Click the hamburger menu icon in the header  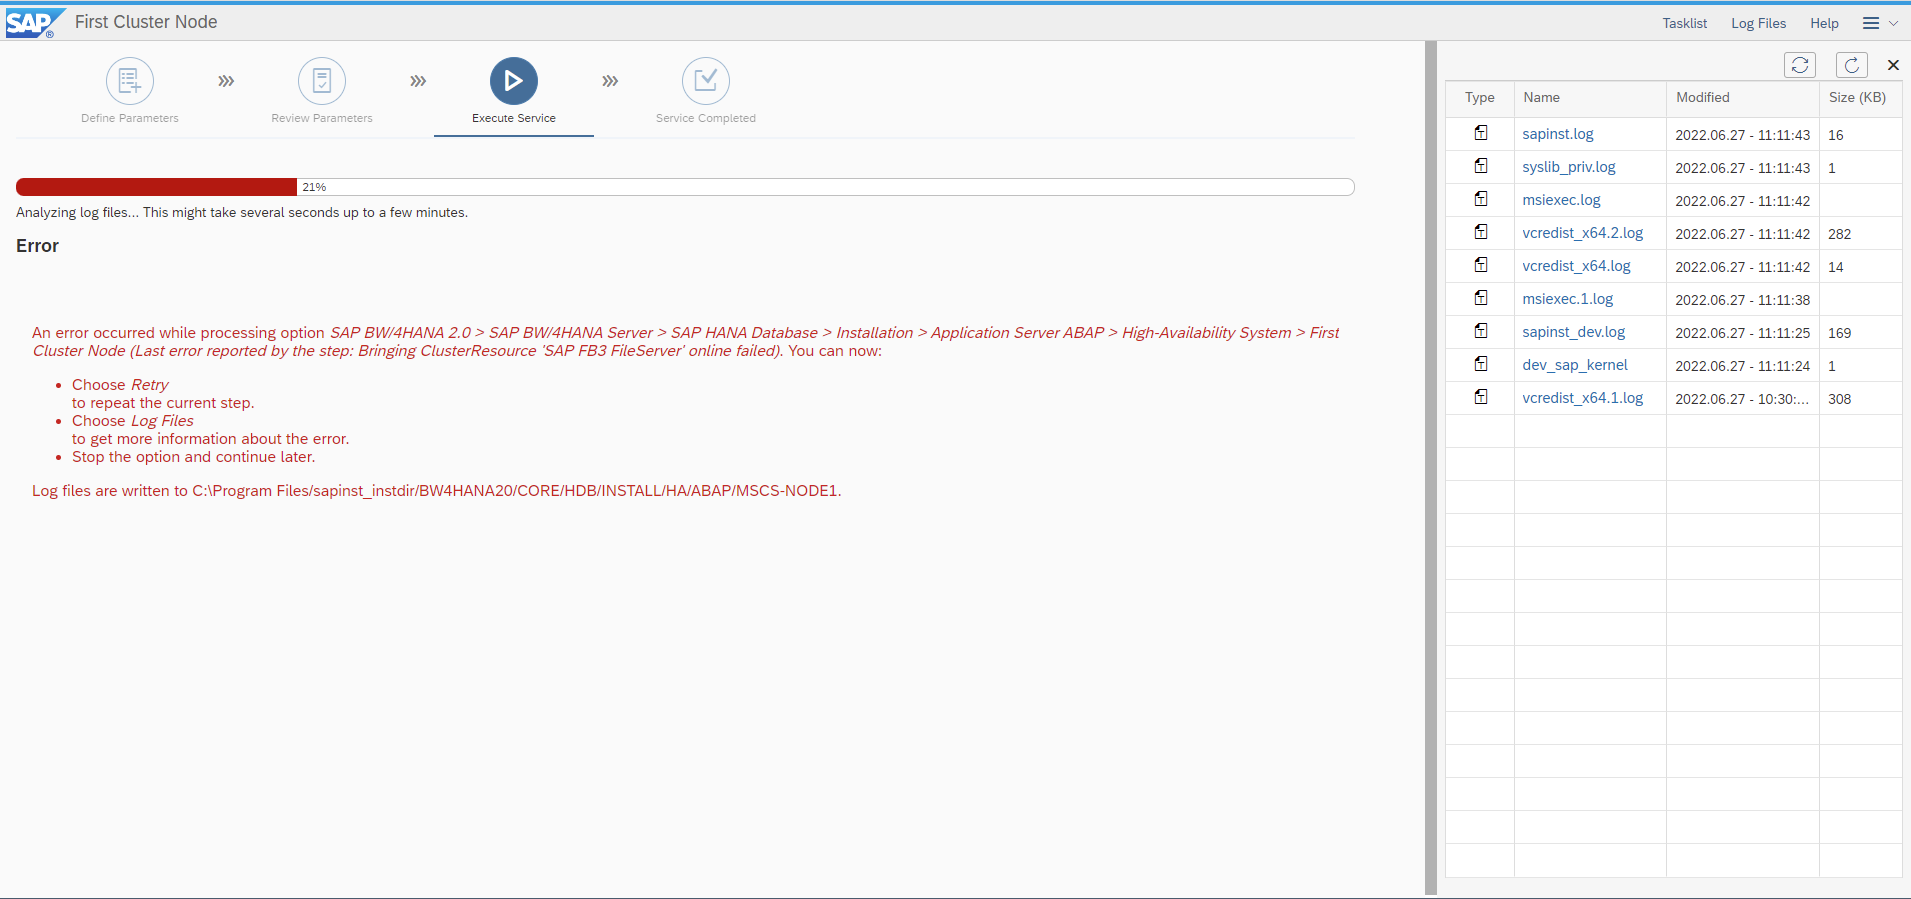click(1870, 23)
